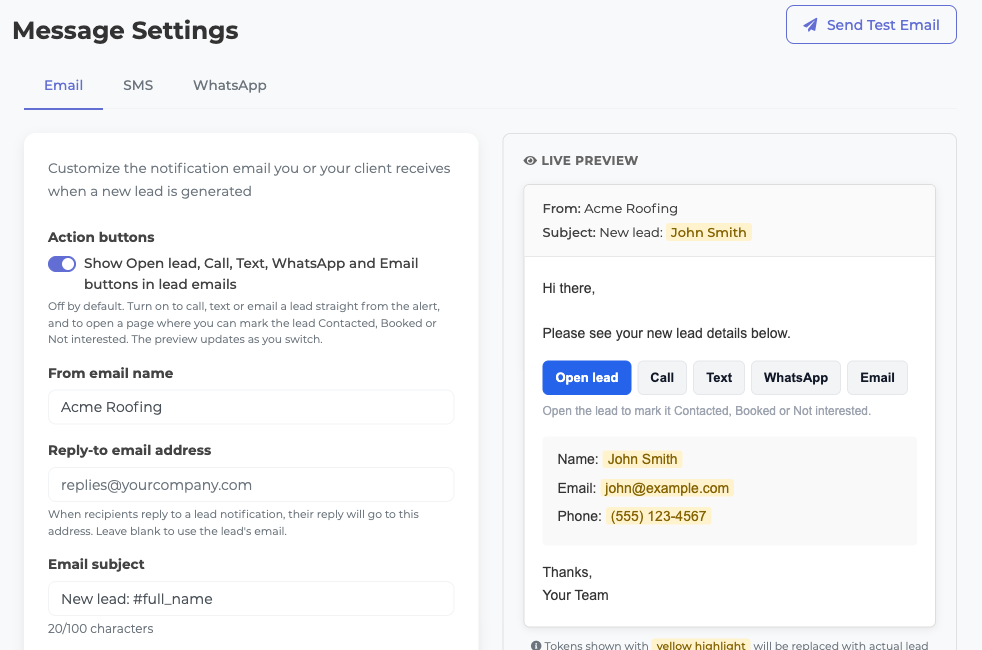Image resolution: width=982 pixels, height=650 pixels.
Task: Click the john@example.com email token
Action: 667,488
